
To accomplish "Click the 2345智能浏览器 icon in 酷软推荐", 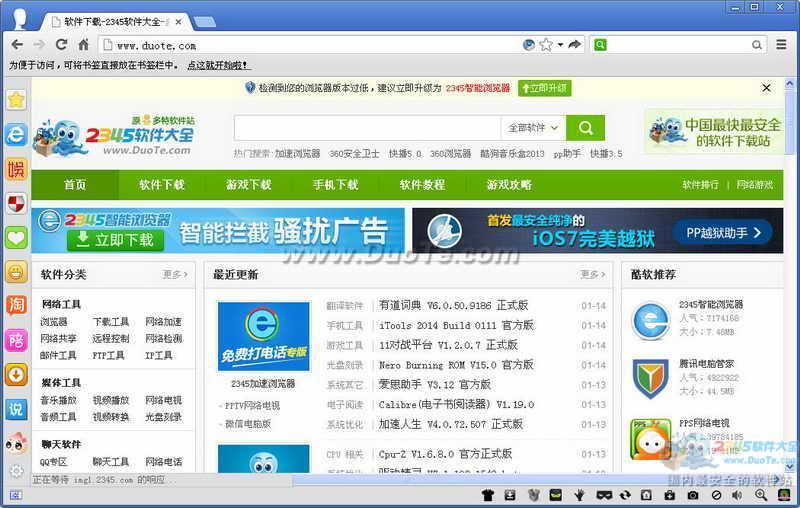I will click(x=651, y=321).
